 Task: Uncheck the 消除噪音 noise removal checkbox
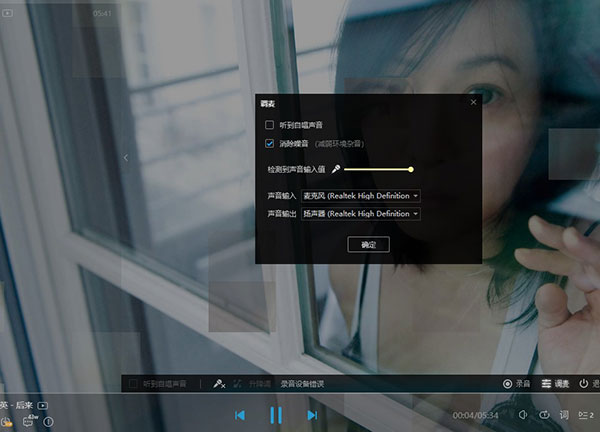pyautogui.click(x=269, y=143)
